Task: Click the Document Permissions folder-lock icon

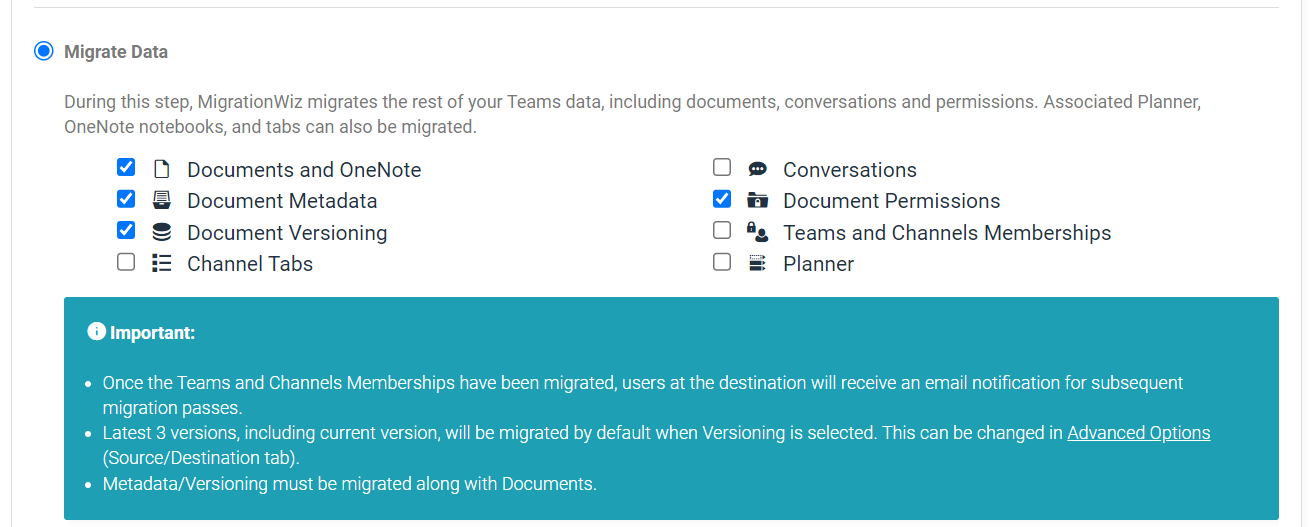Action: pyautogui.click(x=757, y=200)
